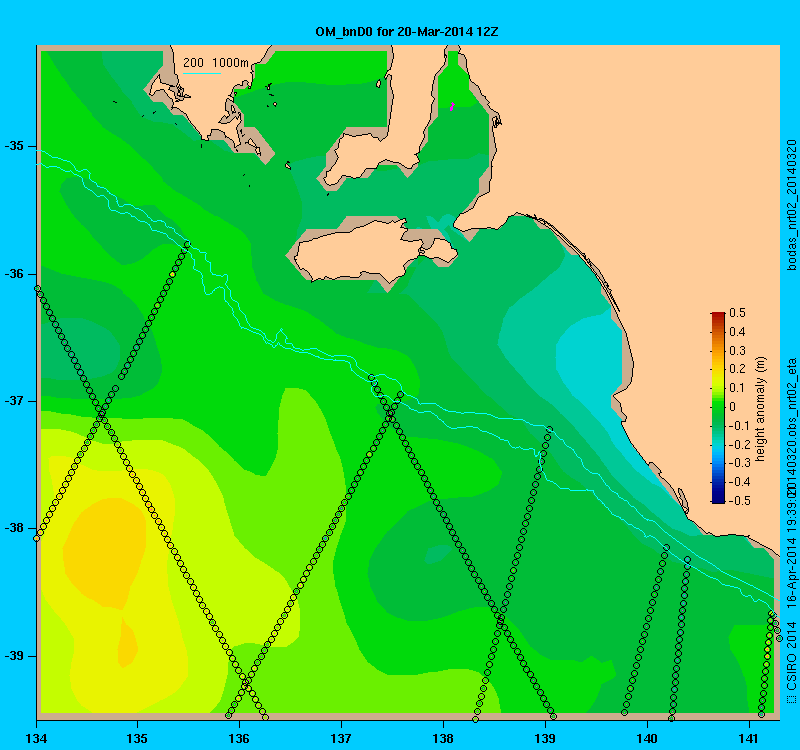Click the magenta marker in the gulf
The width and height of the screenshot is (800, 750).
(x=452, y=106)
